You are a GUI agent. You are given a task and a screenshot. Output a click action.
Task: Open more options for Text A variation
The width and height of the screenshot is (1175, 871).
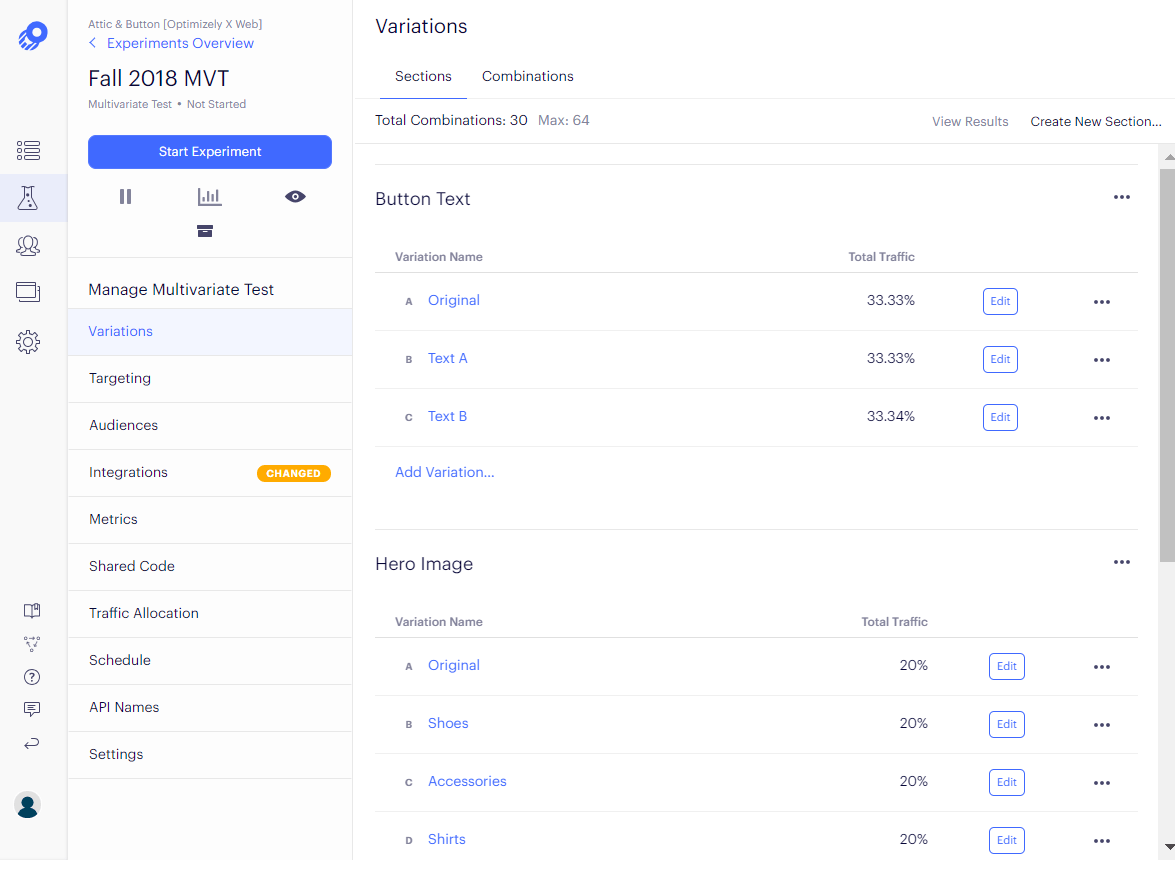1101,360
